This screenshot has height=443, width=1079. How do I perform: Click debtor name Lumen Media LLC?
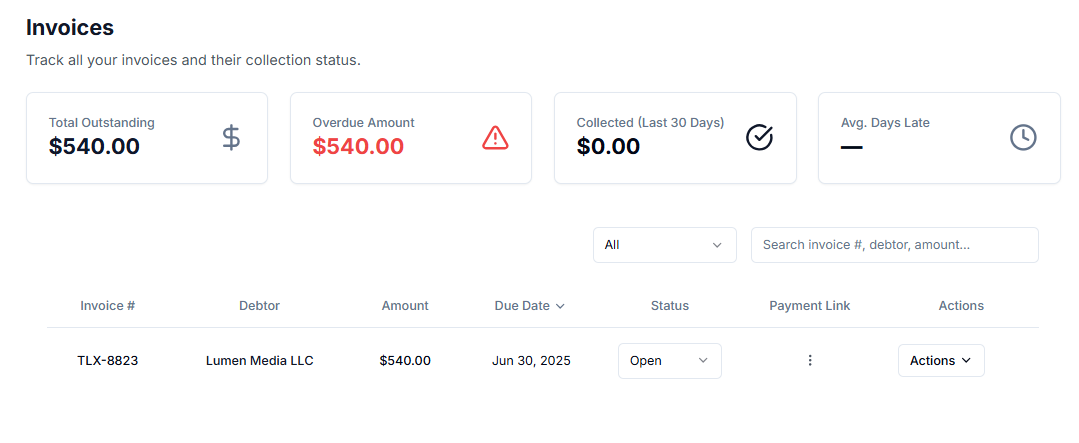point(259,360)
